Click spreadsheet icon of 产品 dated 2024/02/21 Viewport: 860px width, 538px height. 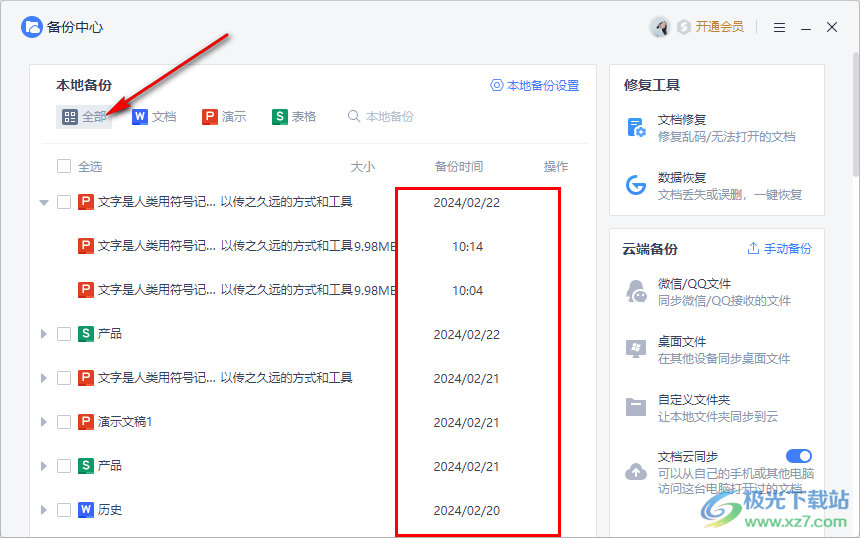86,466
